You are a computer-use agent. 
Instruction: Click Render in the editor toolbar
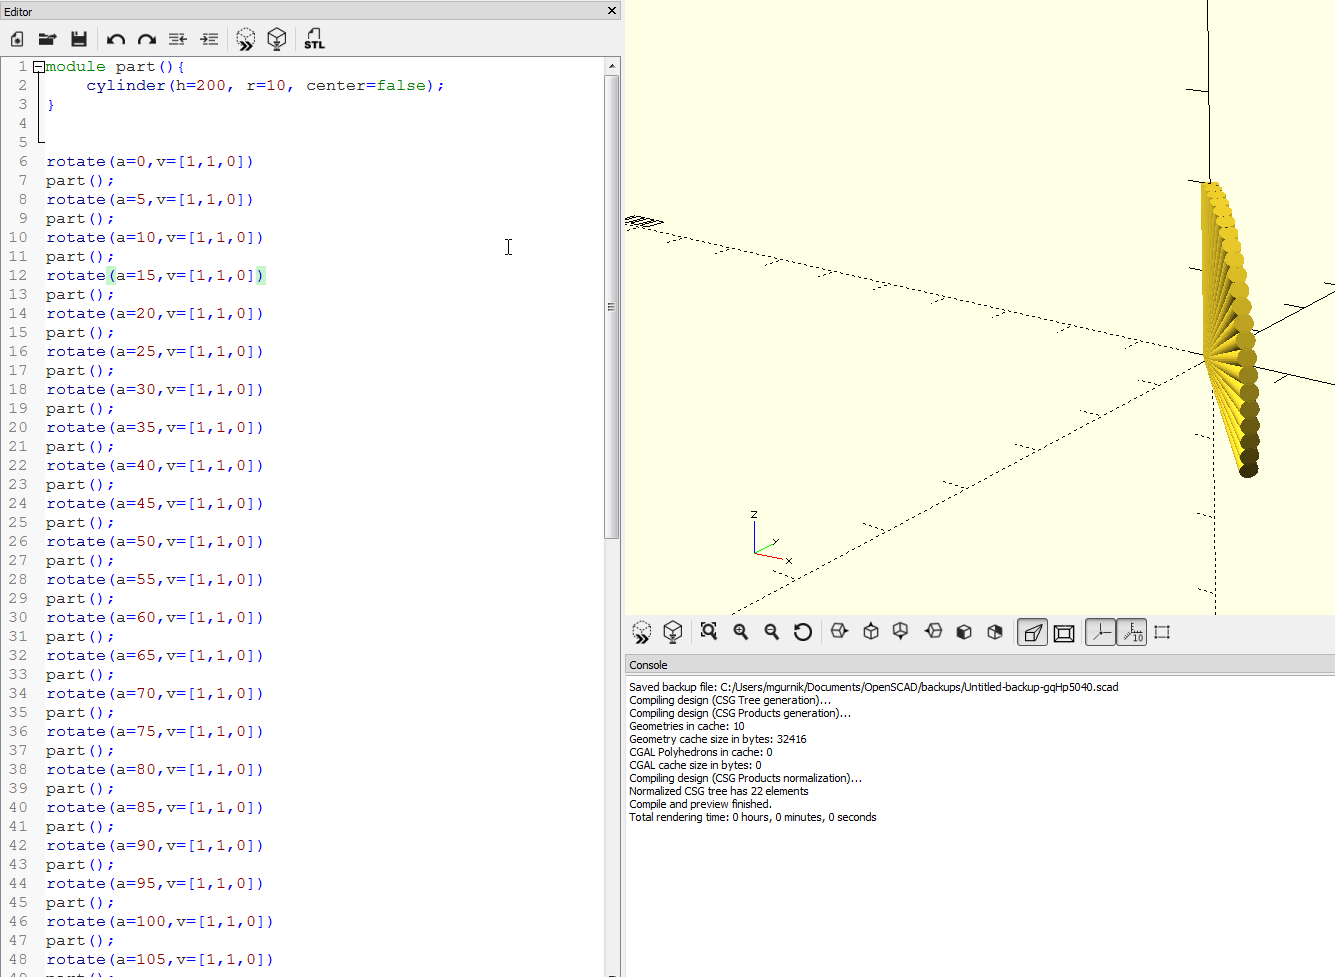point(277,39)
